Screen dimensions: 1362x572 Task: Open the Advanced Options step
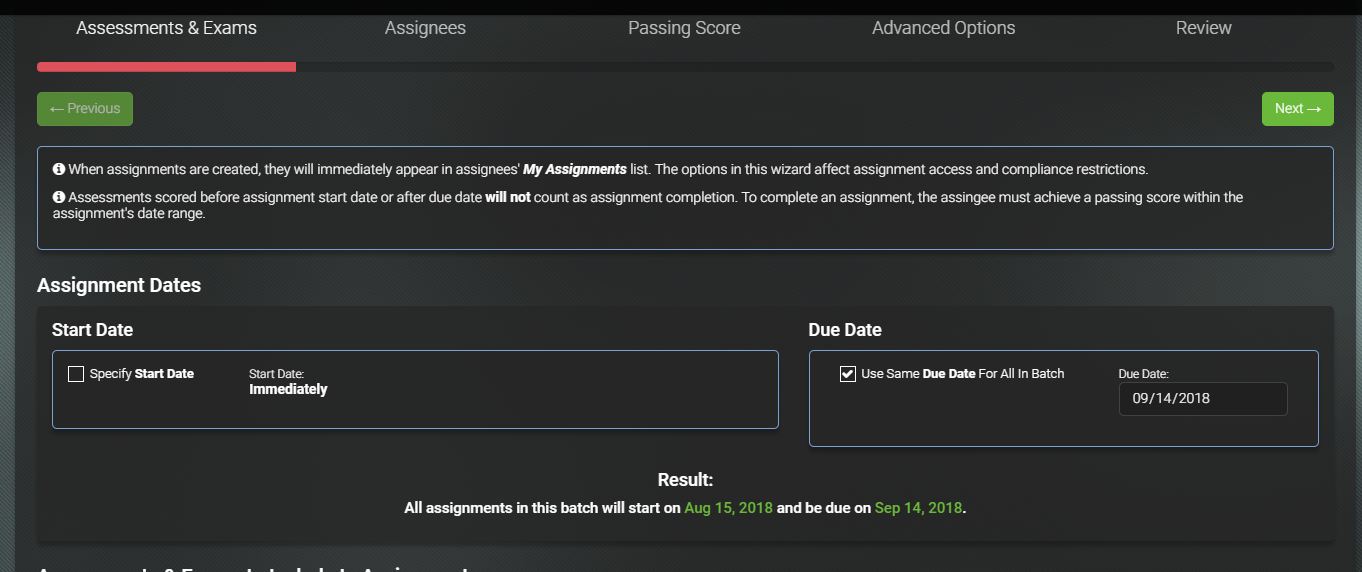pos(943,28)
